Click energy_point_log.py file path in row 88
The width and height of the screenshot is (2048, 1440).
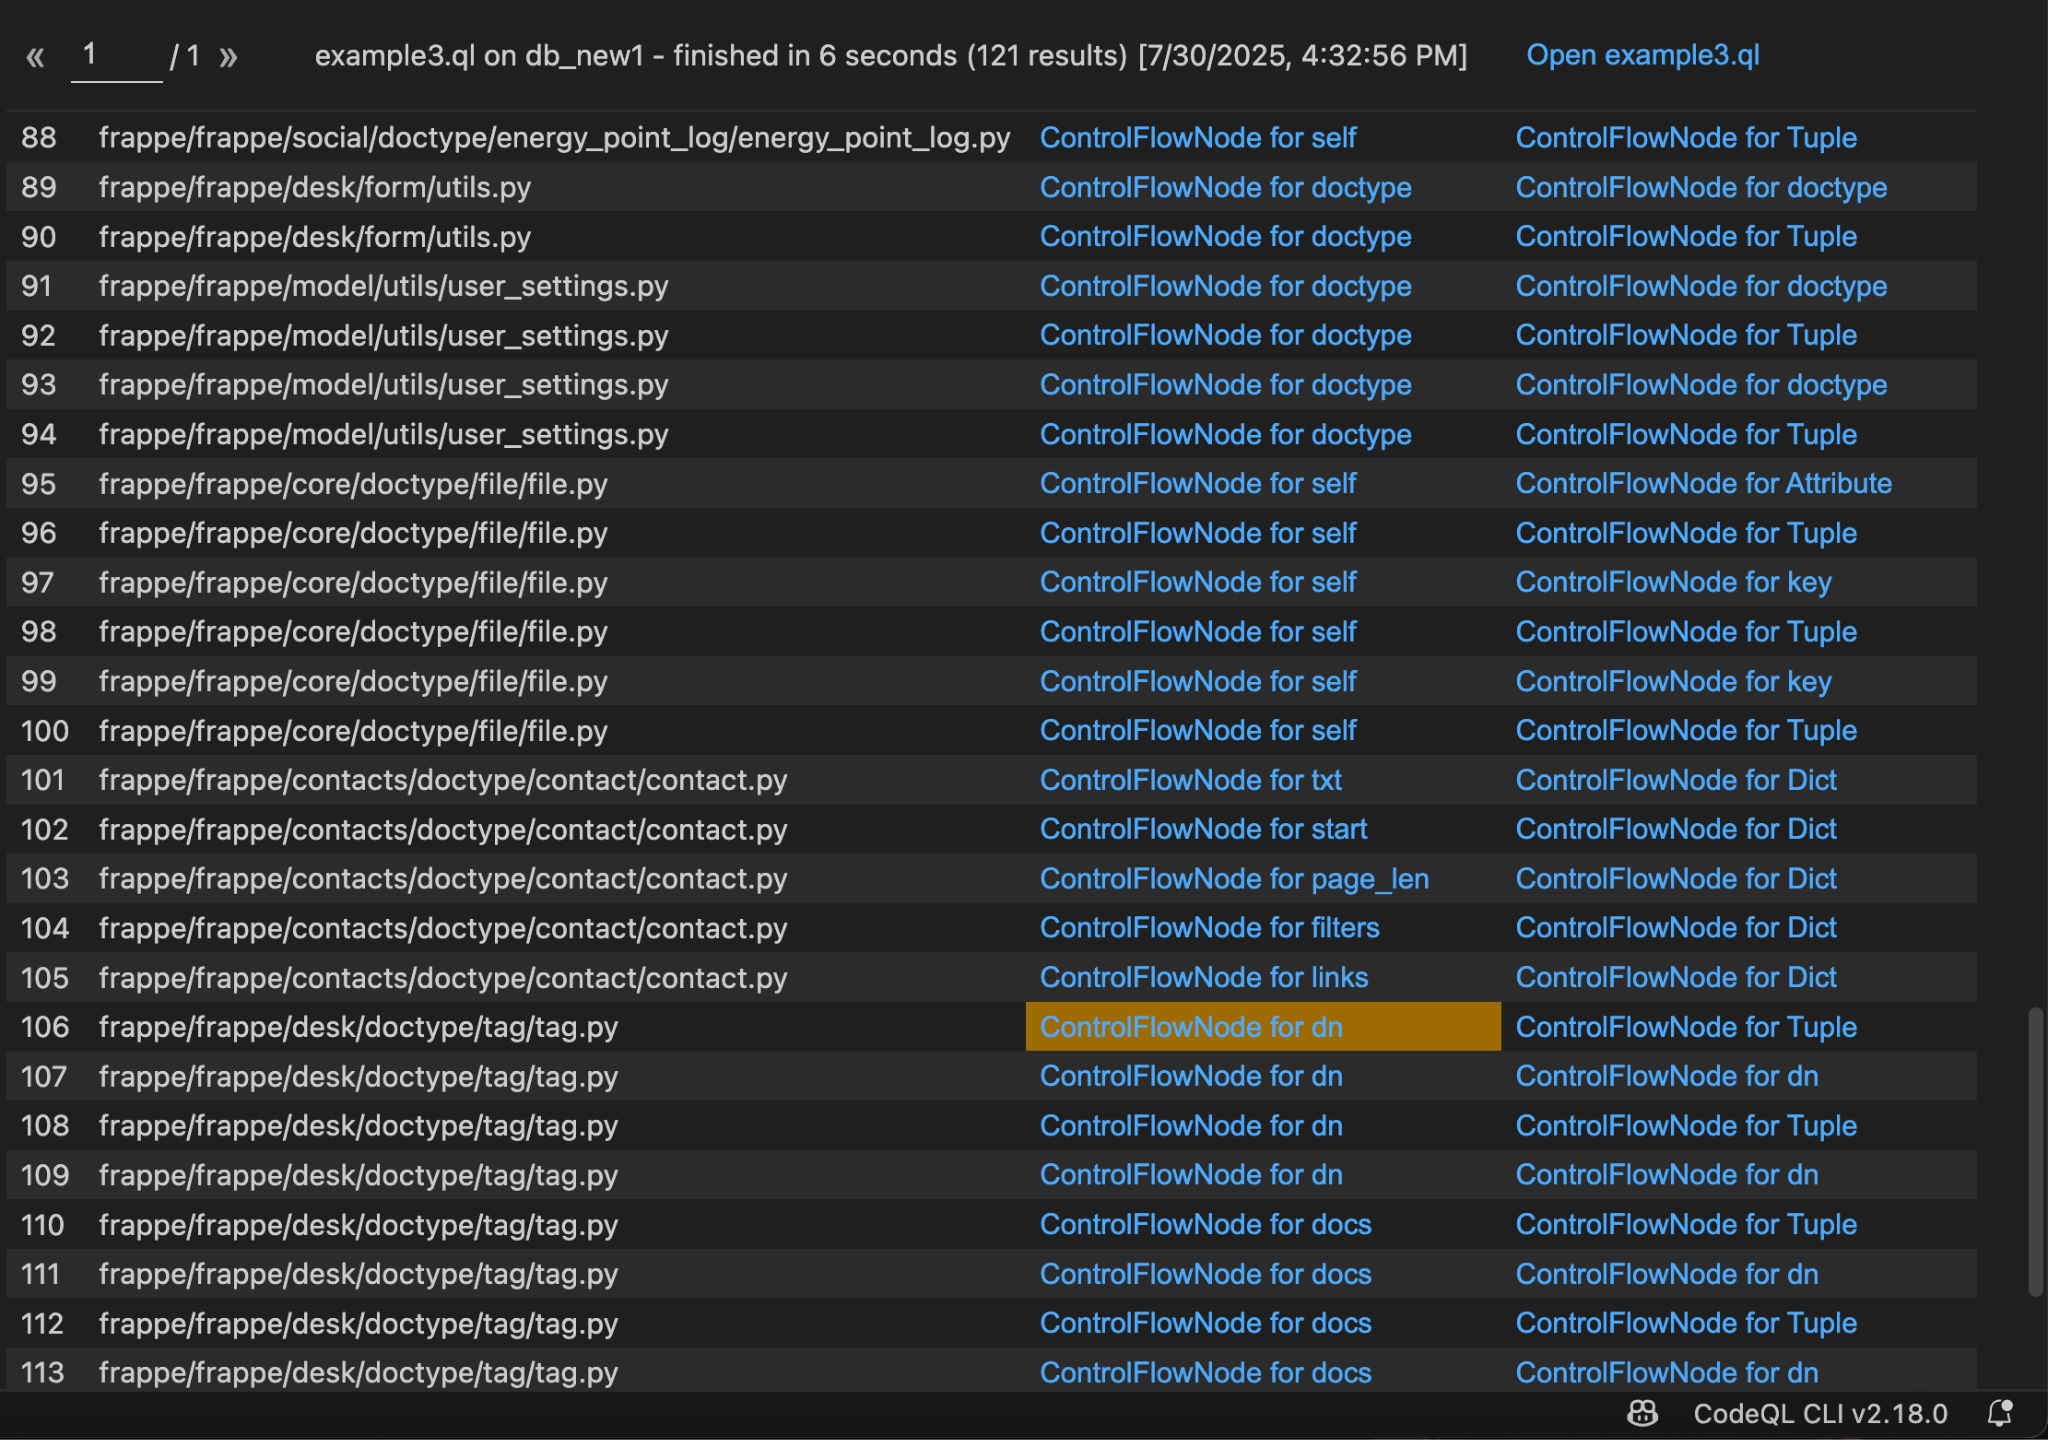point(554,138)
